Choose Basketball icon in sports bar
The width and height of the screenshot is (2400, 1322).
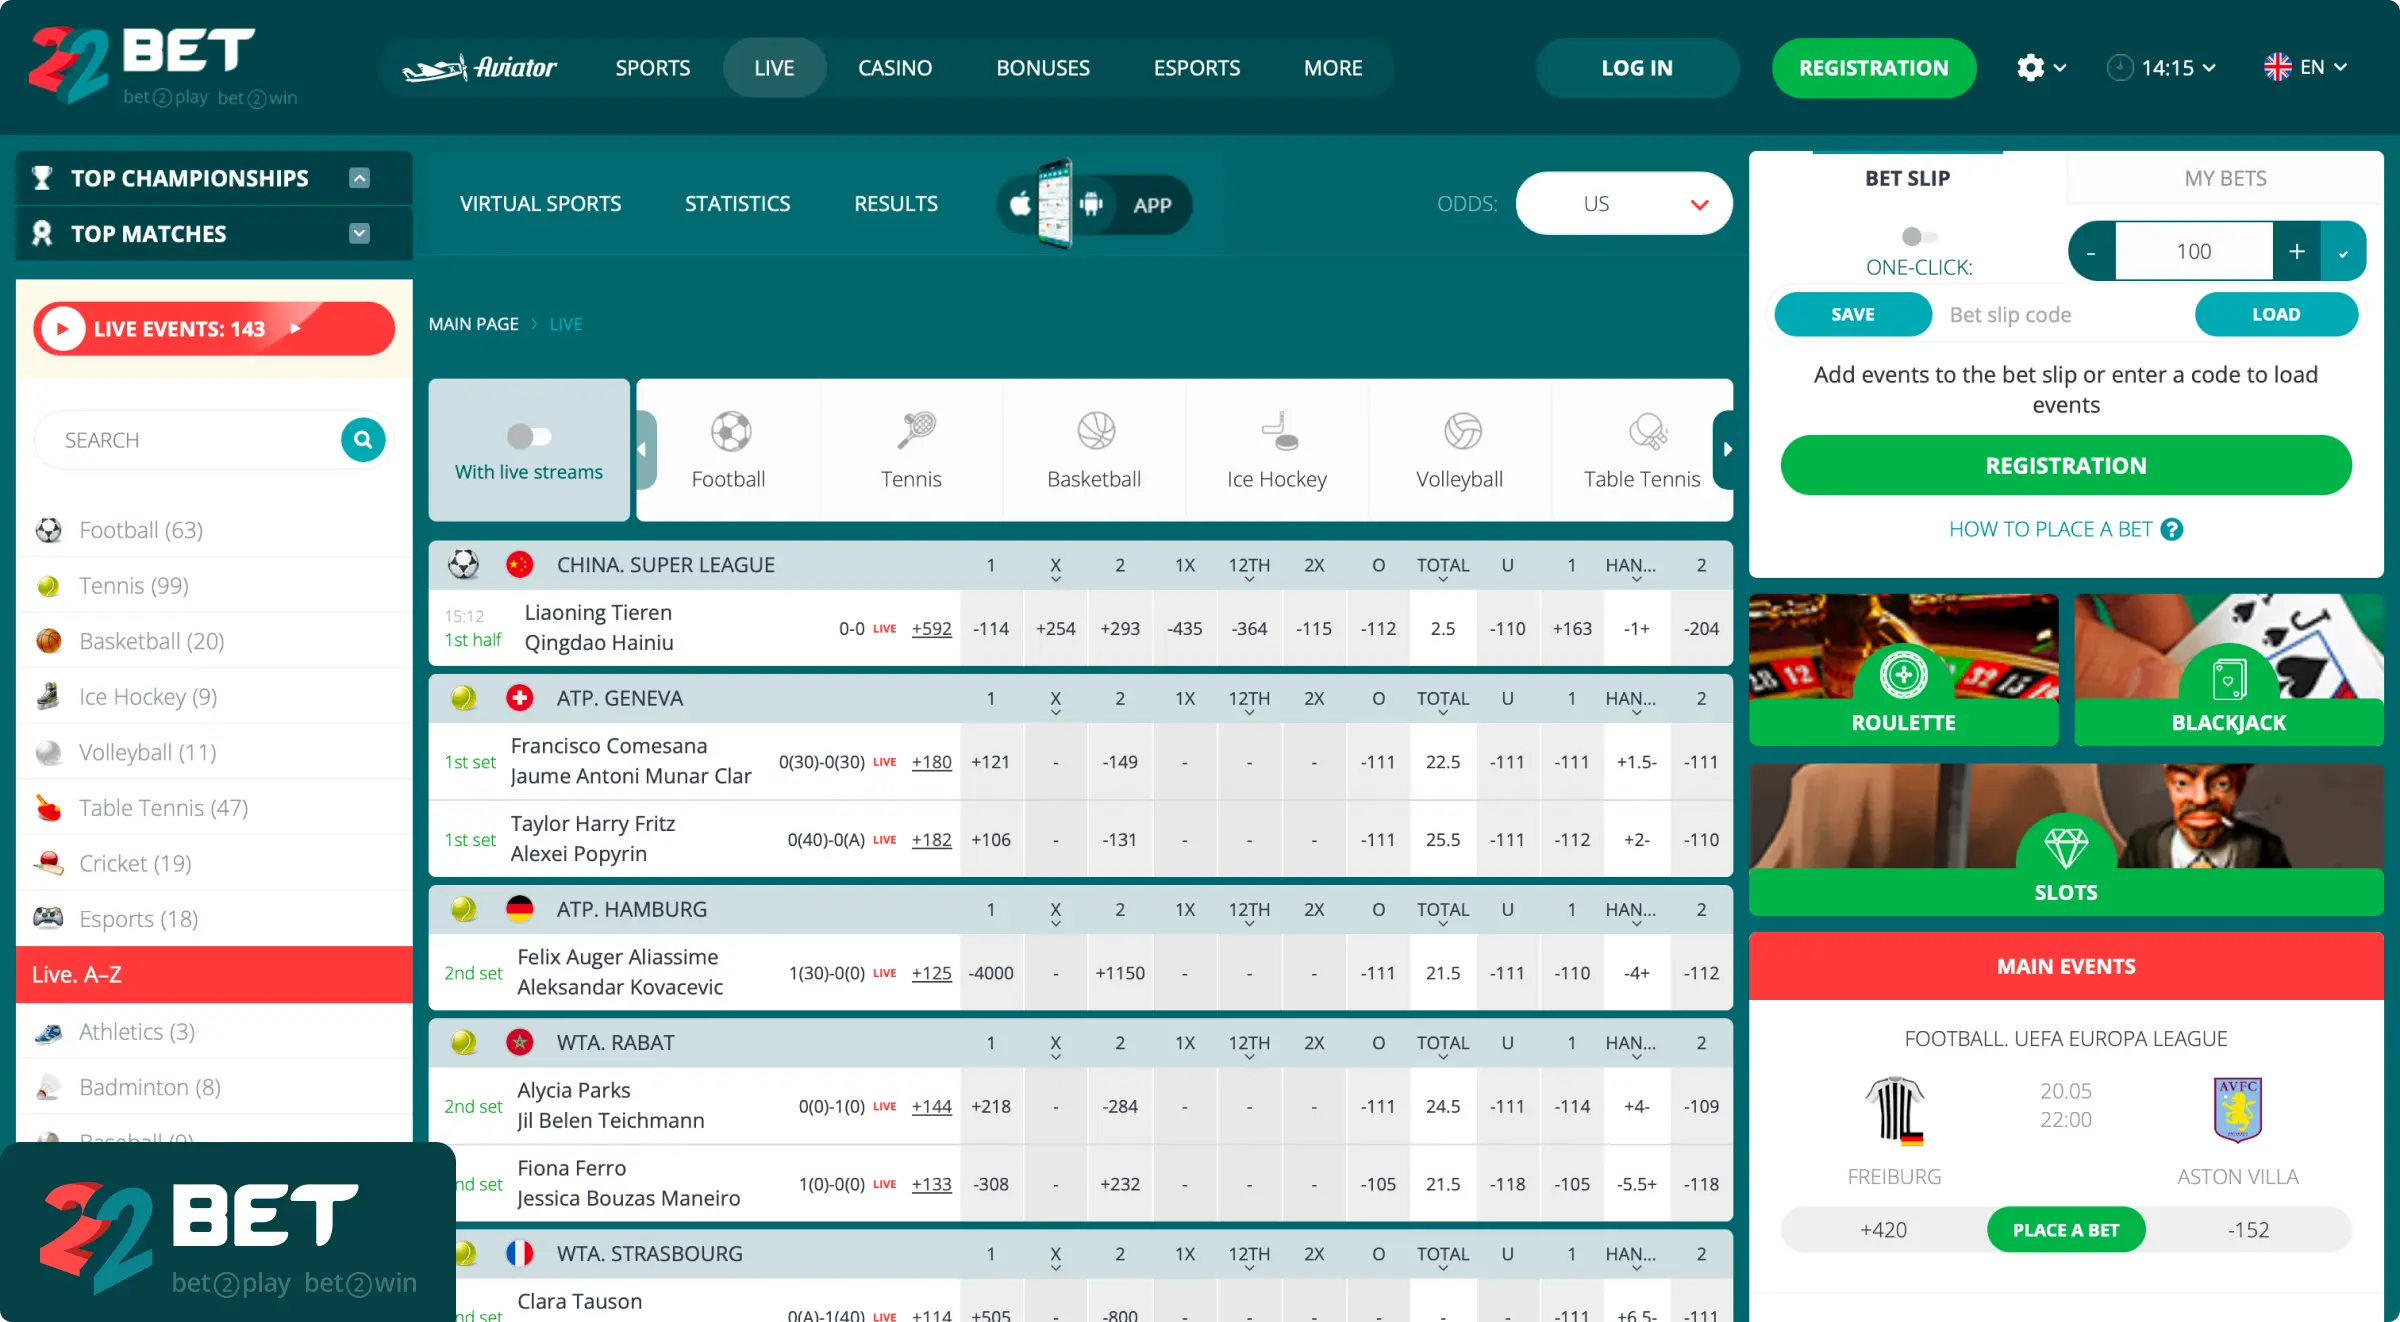click(x=1095, y=432)
